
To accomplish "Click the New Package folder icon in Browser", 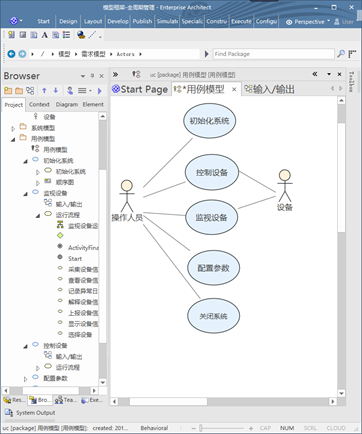I will pyautogui.click(x=8, y=90).
